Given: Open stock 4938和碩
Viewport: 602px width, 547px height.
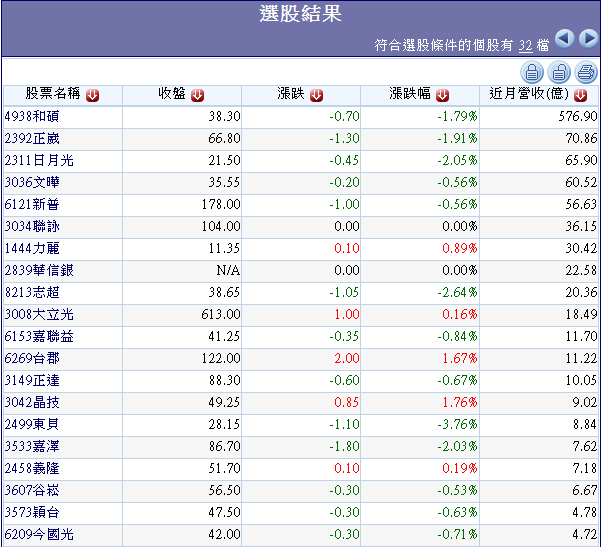Looking at the screenshot, I should tap(32, 116).
